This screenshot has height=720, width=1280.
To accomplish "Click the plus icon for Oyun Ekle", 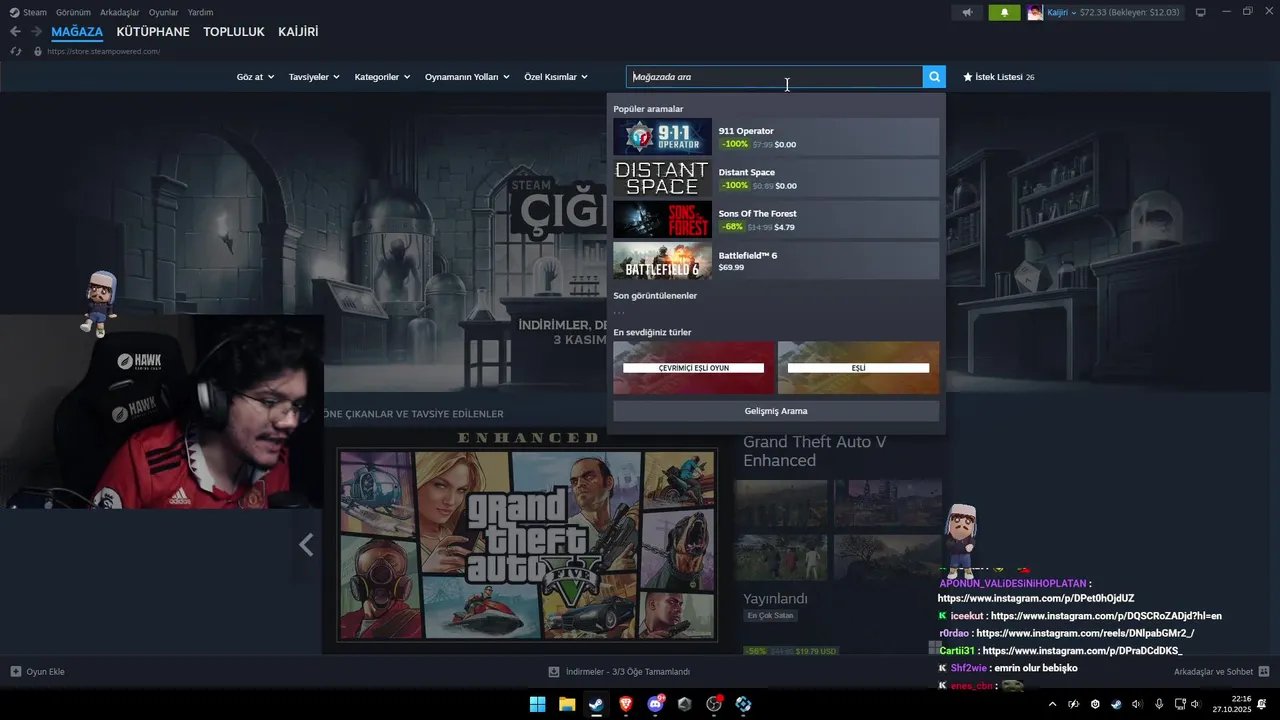I will coord(15,672).
